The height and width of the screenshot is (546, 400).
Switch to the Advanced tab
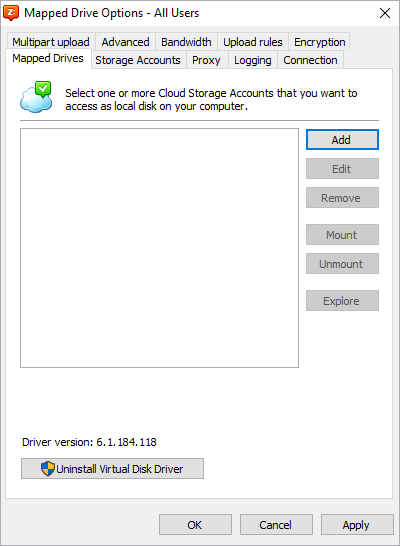pos(125,42)
